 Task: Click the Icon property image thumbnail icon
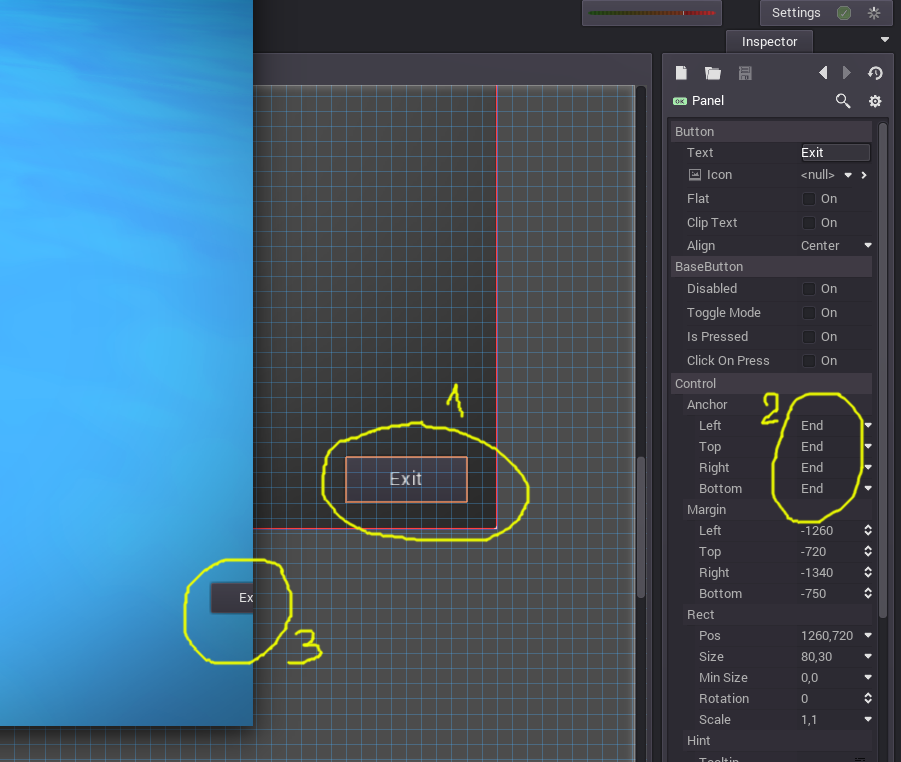pyautogui.click(x=693, y=175)
